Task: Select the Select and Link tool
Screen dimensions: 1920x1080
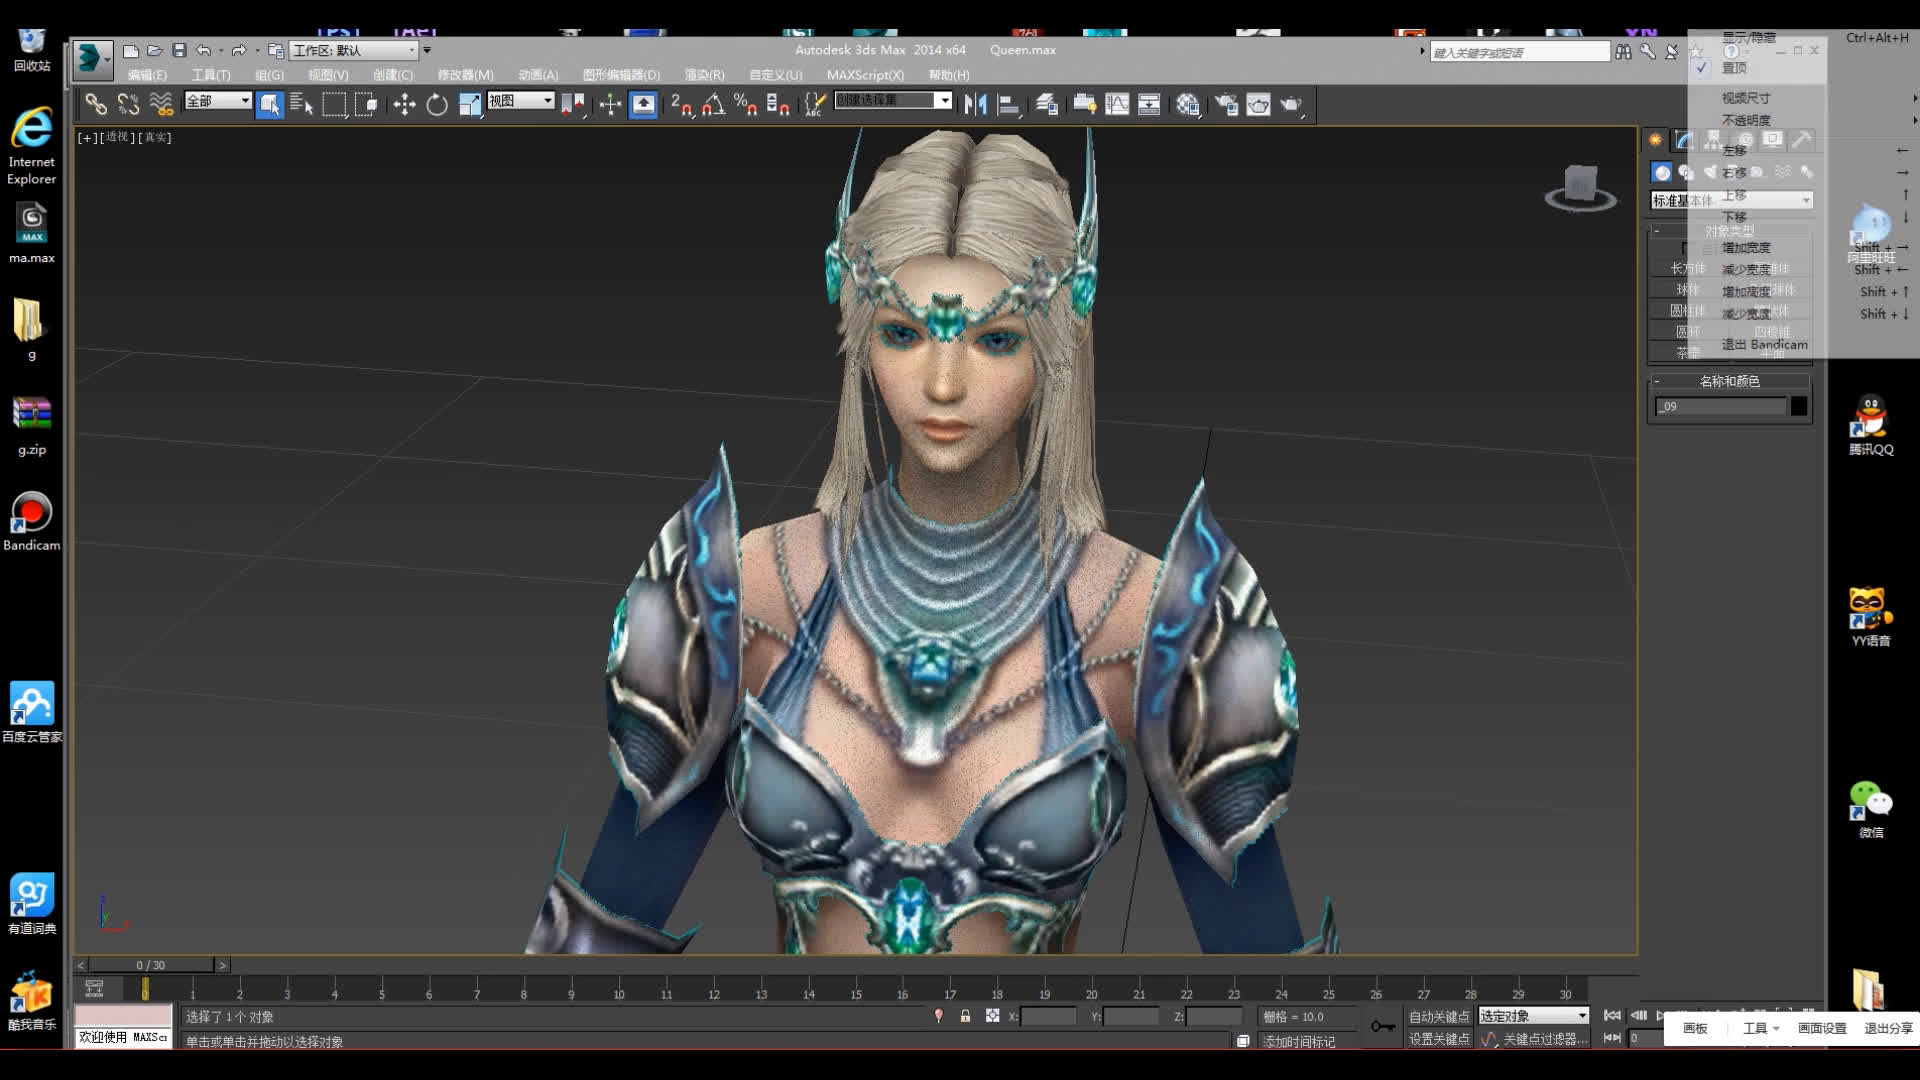Action: [x=96, y=104]
